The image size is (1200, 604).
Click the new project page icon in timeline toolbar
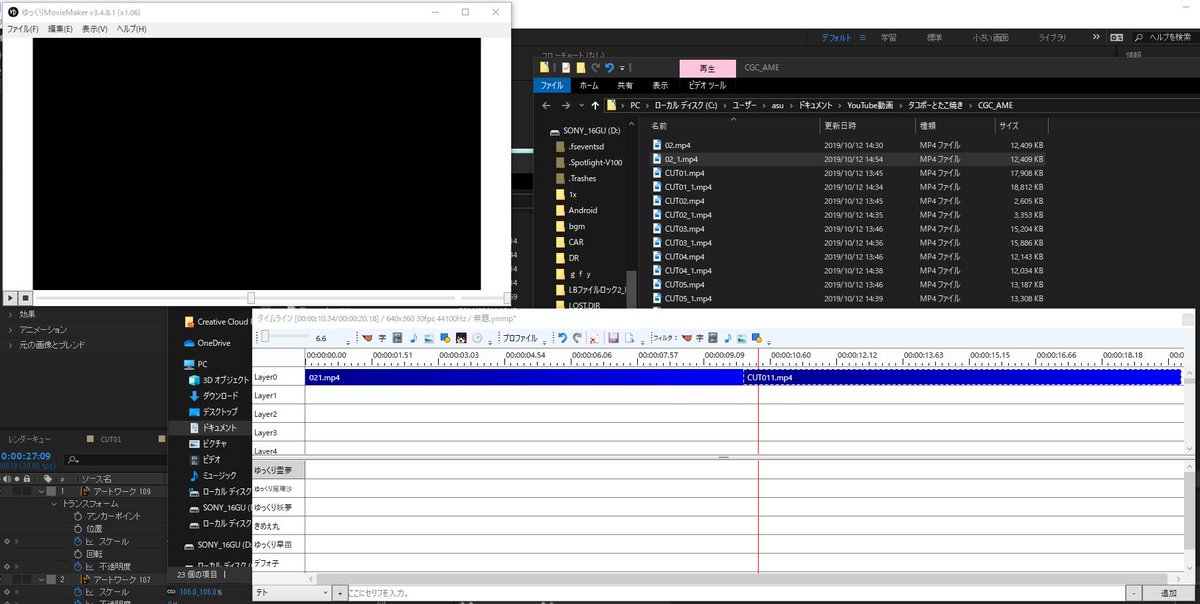(x=629, y=338)
